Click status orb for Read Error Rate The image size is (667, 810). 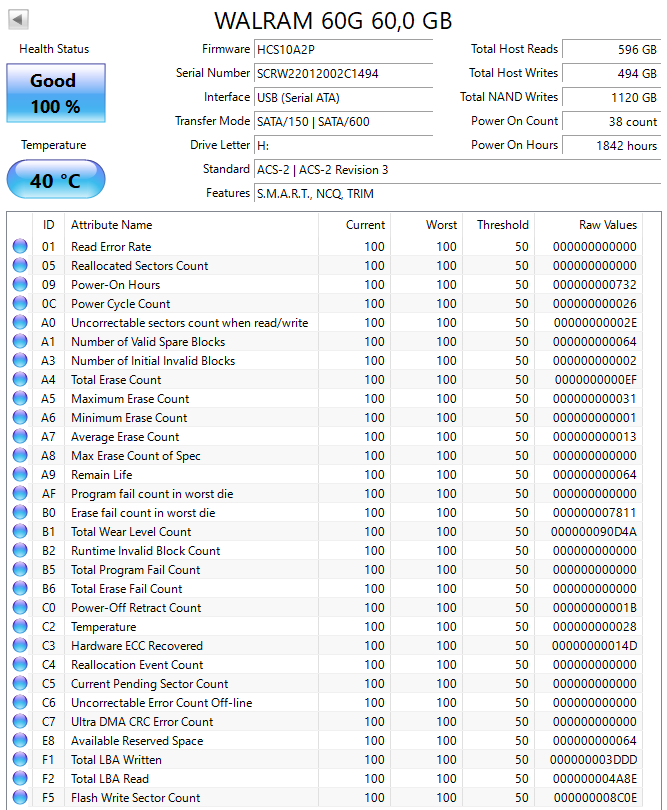pyautogui.click(x=20, y=246)
